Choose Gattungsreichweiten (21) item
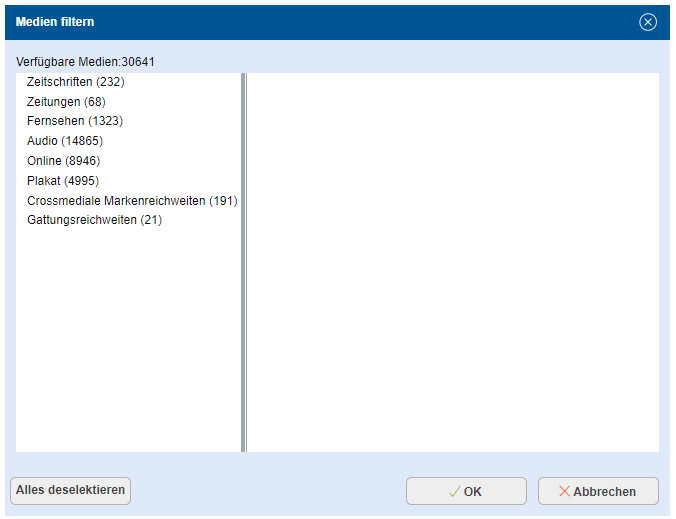Image resolution: width=676 pixels, height=519 pixels. (x=94, y=220)
